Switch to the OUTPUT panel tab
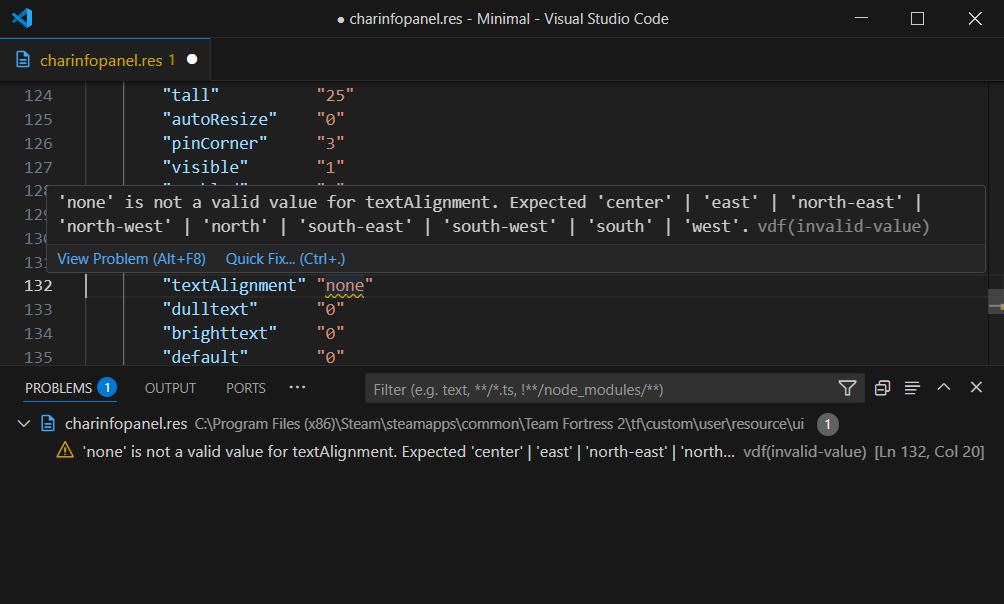The width and height of the screenshot is (1004, 604). (x=170, y=388)
